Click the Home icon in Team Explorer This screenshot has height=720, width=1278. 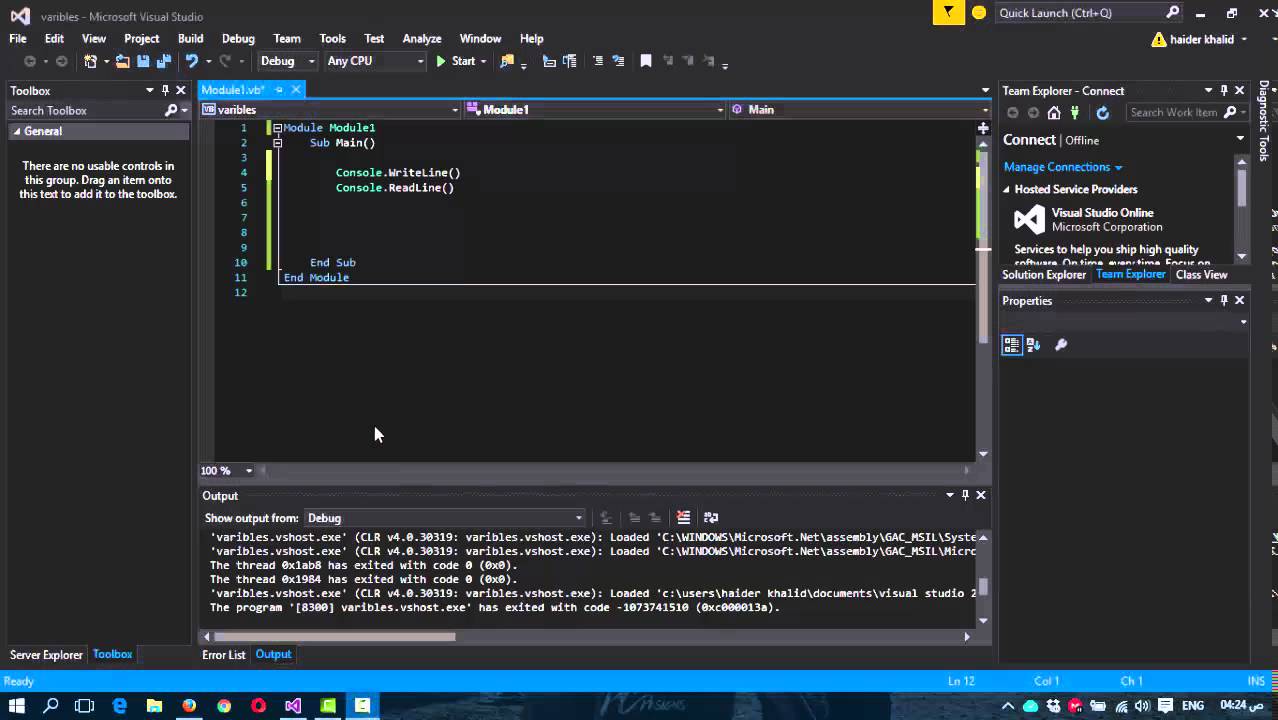click(x=1054, y=113)
